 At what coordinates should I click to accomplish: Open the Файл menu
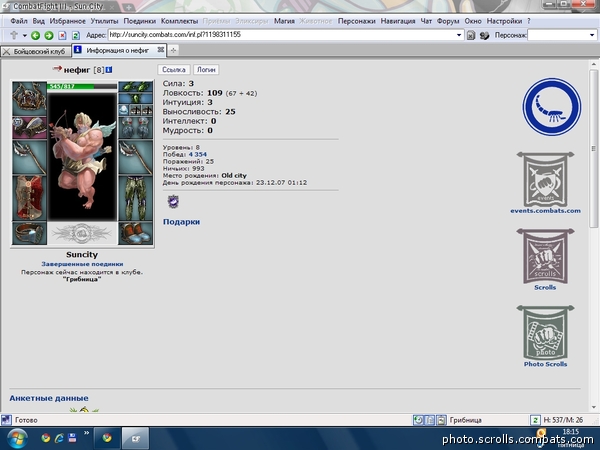(x=19, y=21)
